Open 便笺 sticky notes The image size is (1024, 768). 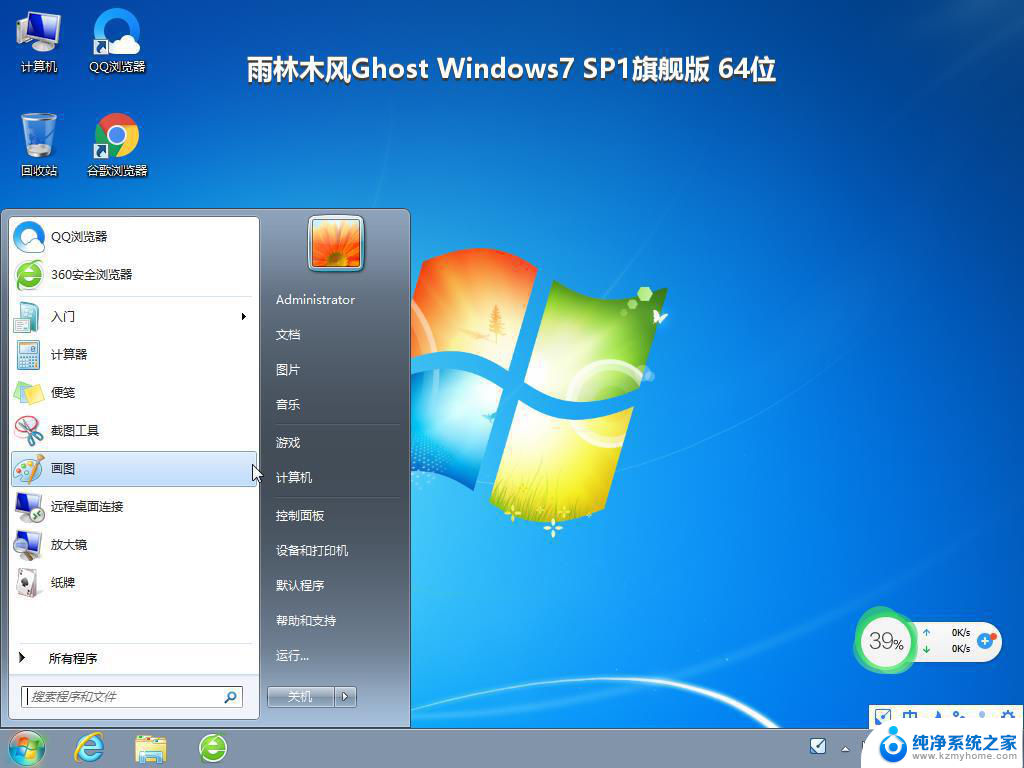pyautogui.click(x=134, y=392)
